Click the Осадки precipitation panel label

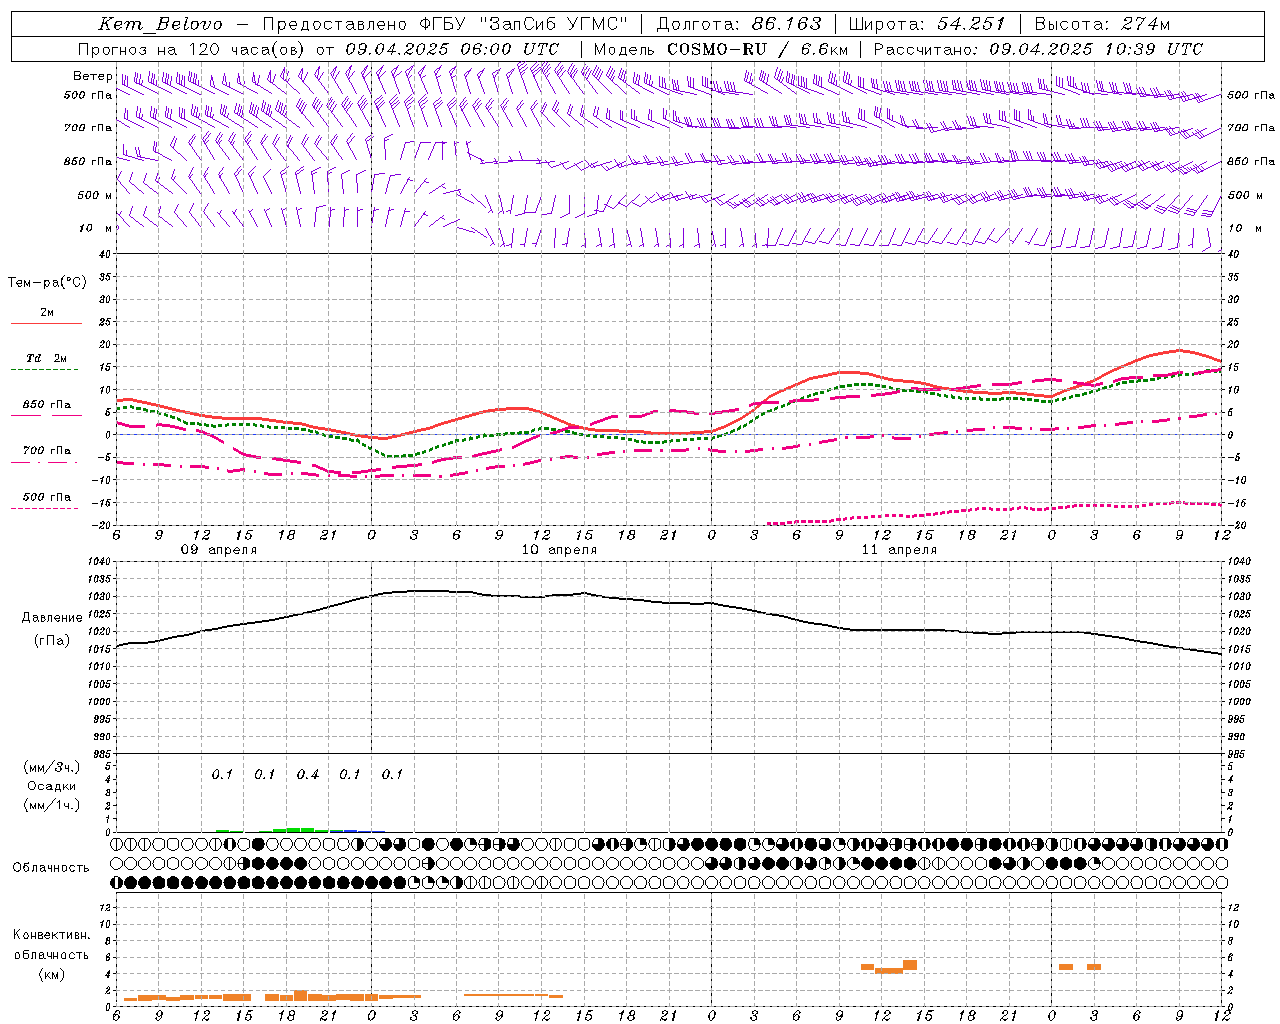(52, 786)
